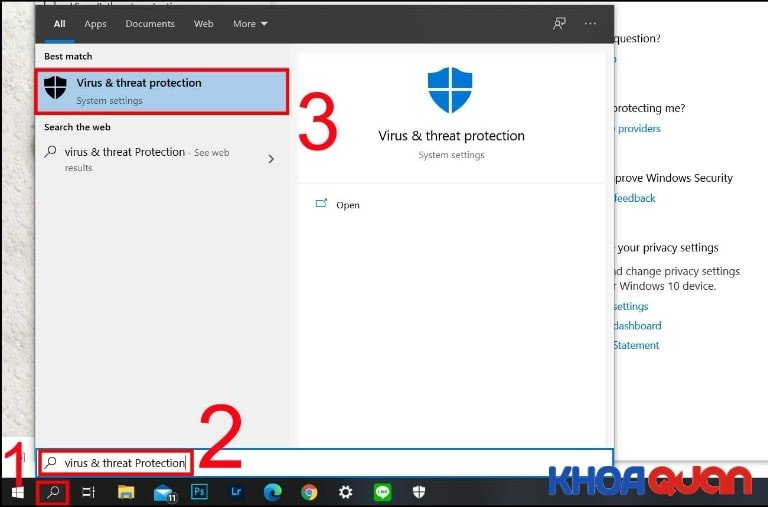The image size is (768, 507).
Task: Open Google Chrome from the taskbar
Action: coord(309,492)
